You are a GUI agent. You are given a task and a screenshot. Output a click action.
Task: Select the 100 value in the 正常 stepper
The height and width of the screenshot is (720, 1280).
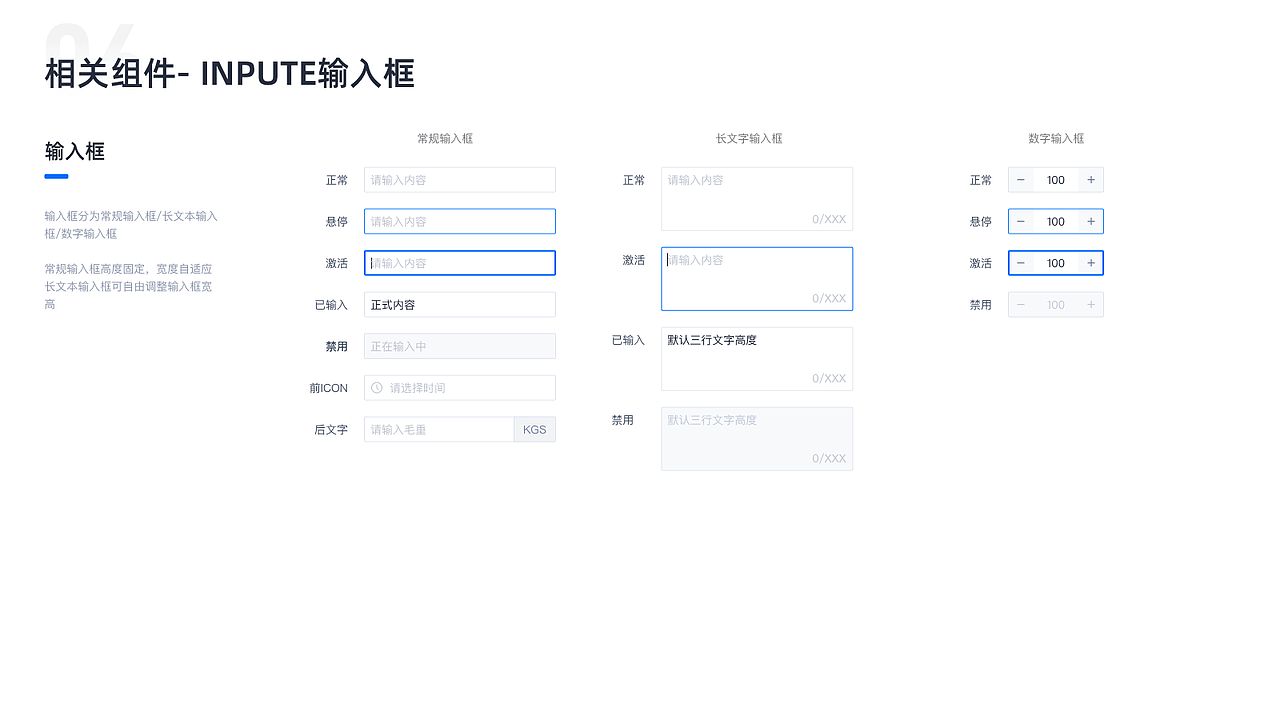[1055, 180]
